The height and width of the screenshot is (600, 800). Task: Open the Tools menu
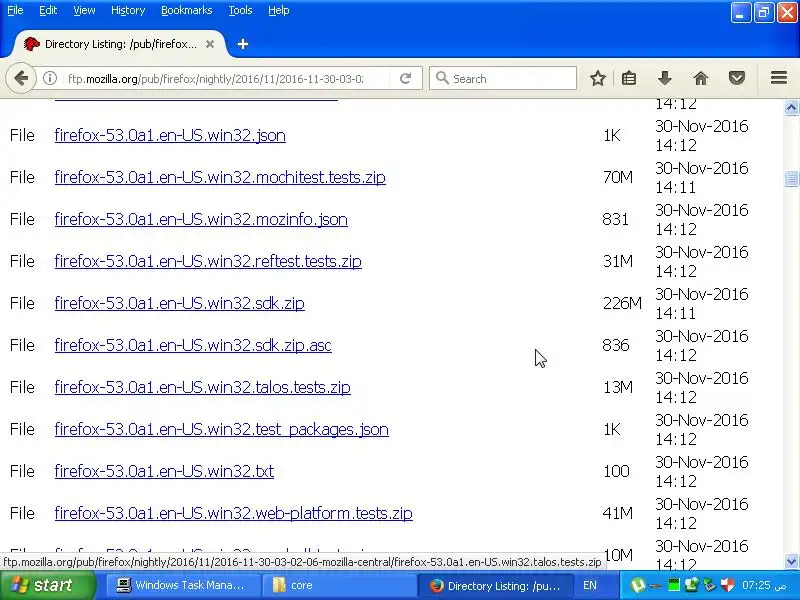point(240,10)
